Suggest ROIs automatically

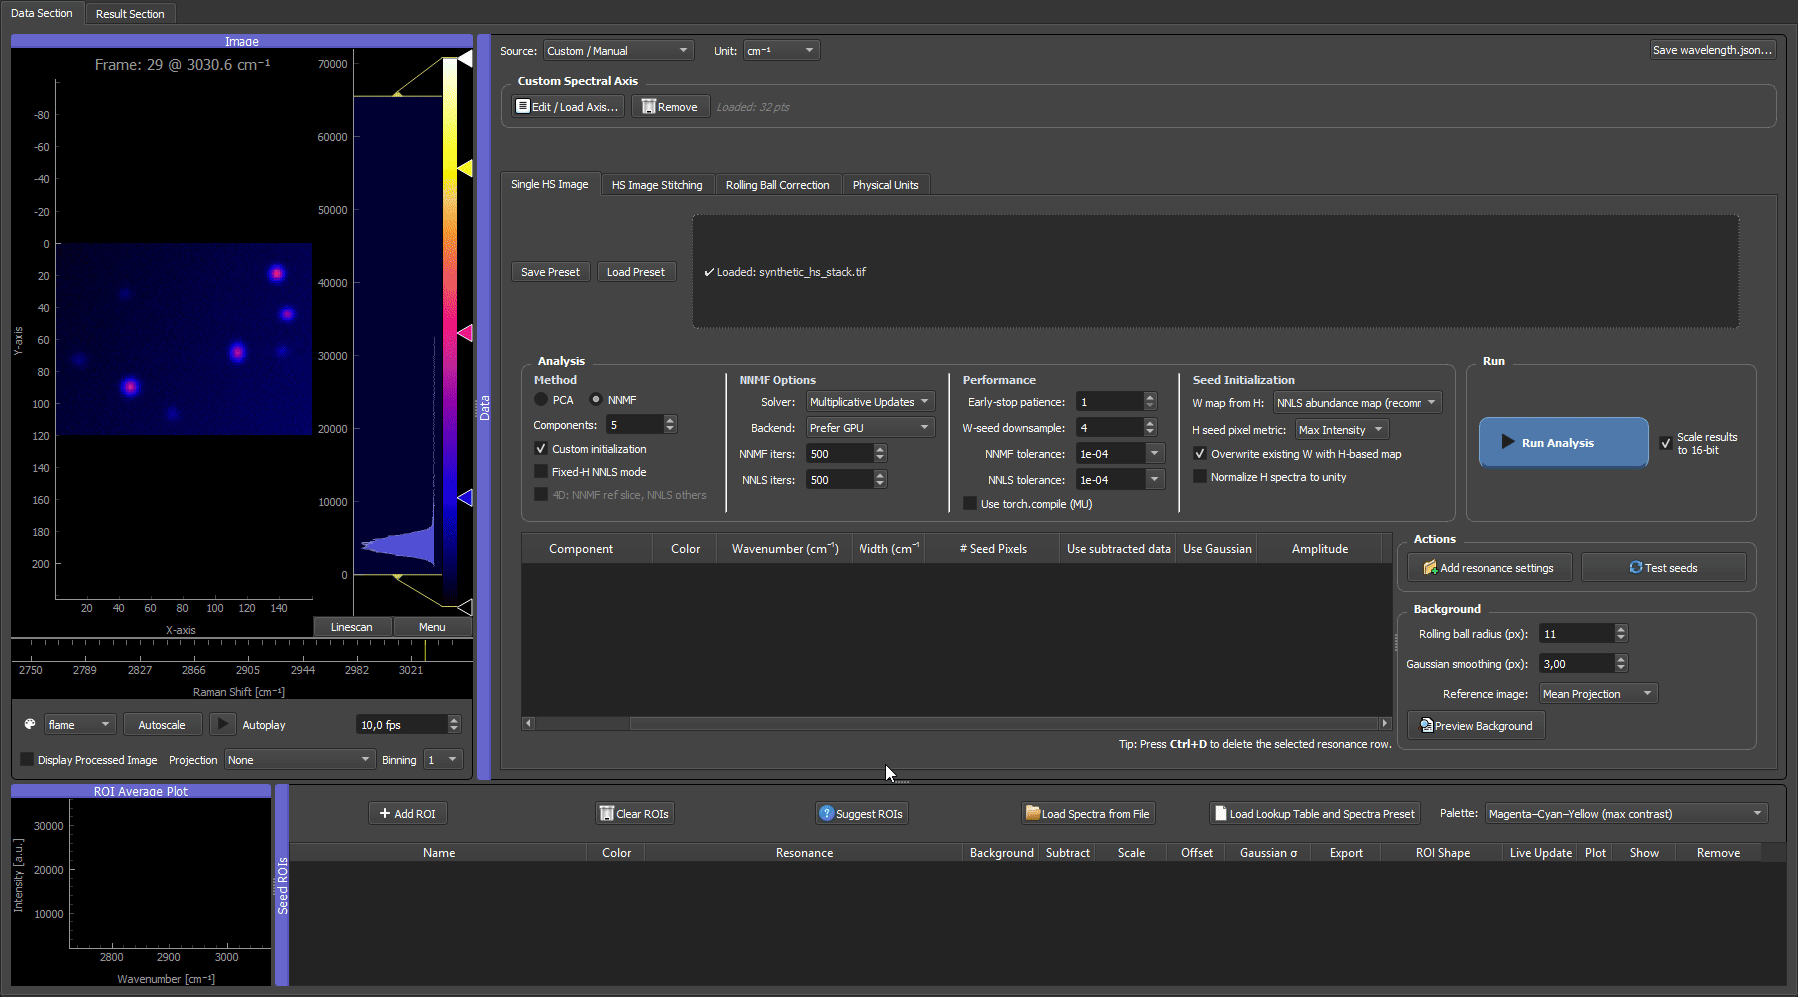861,814
